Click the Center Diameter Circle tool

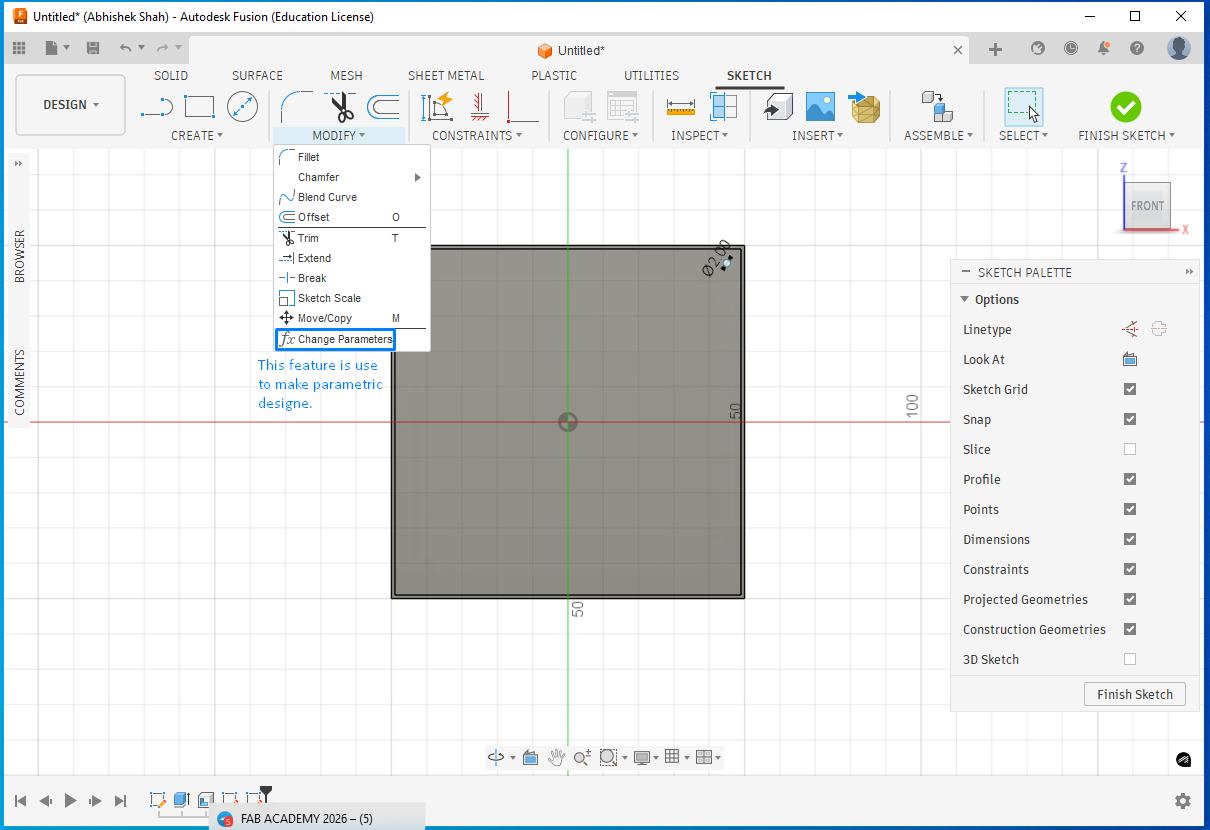click(x=242, y=106)
